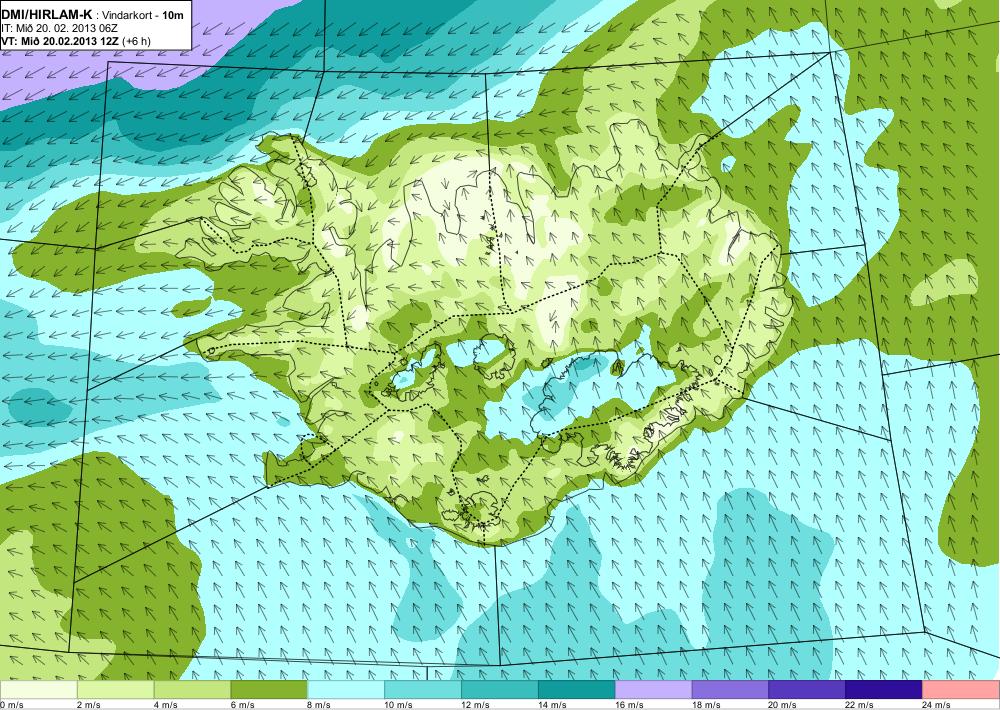Click the deep purple 20–22 m/s legend swatch

pyautogui.click(x=807, y=690)
